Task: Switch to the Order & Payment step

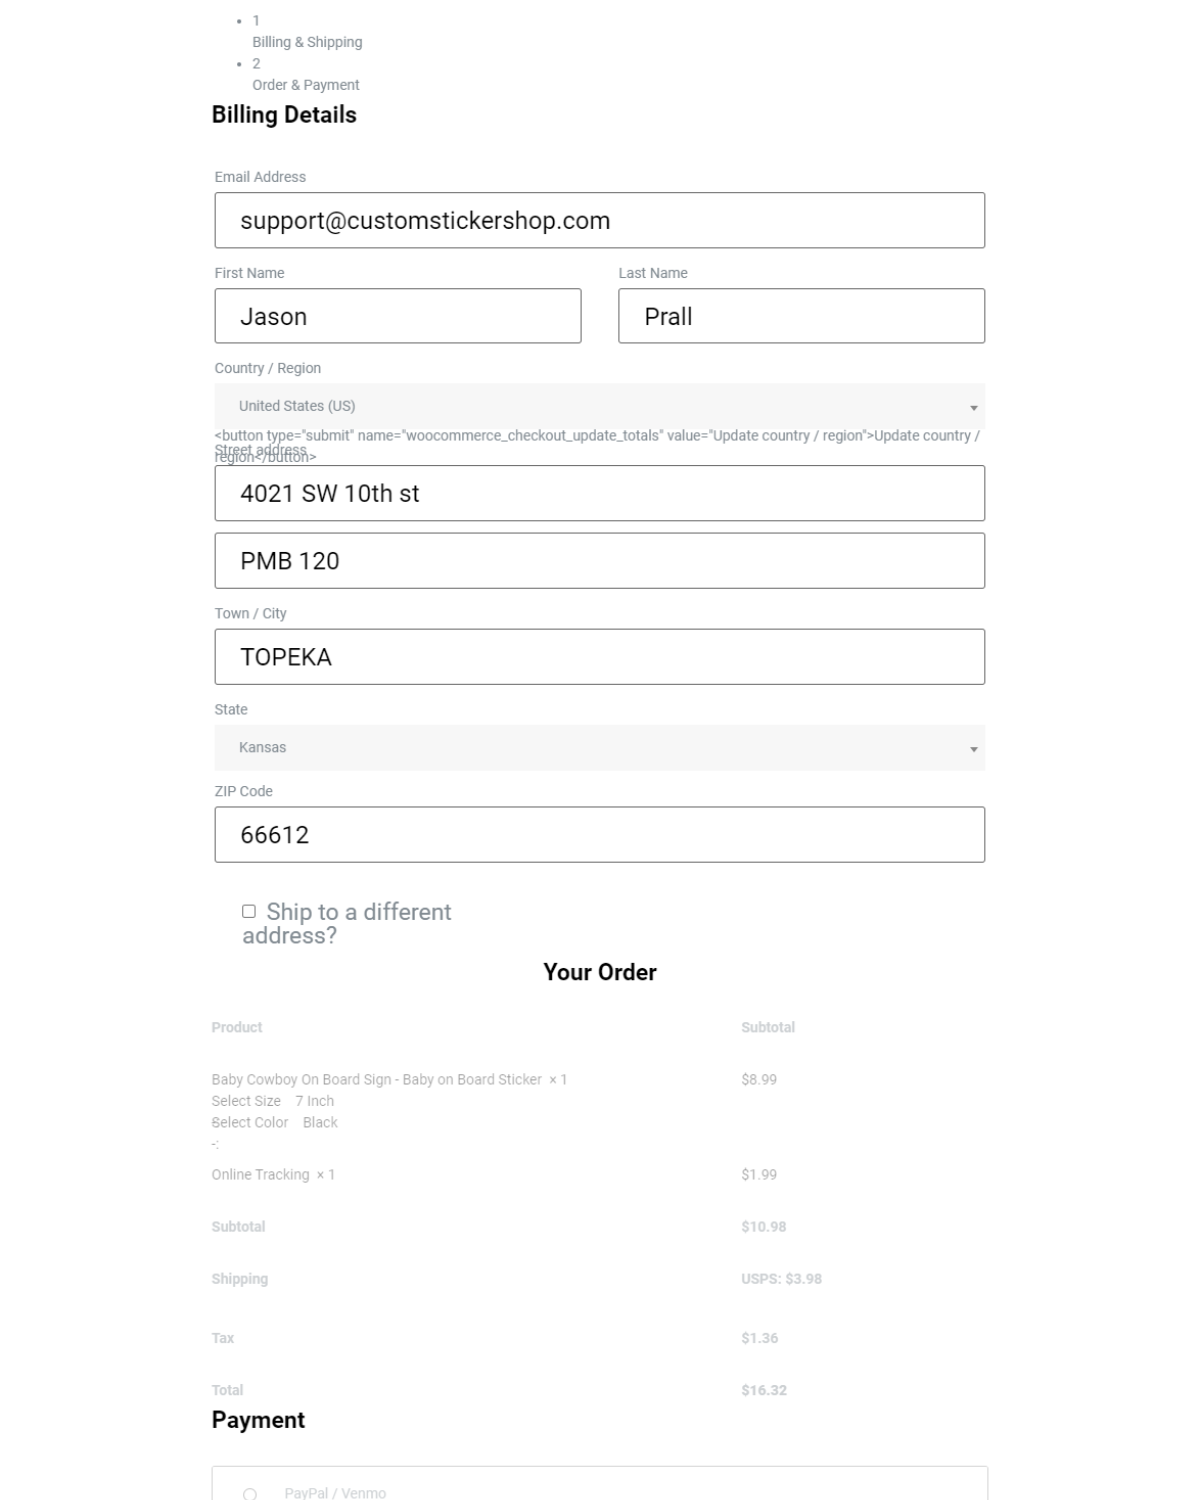Action: click(x=305, y=85)
